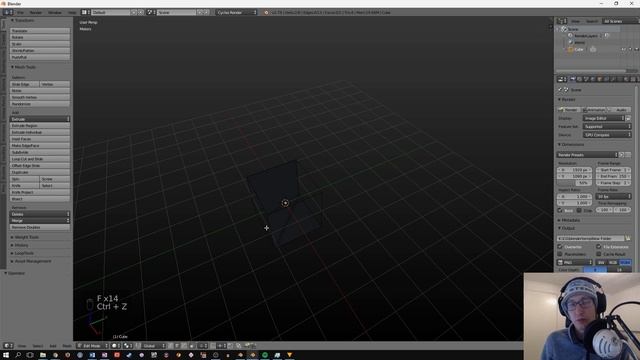Open the outliner editor type selector icon

(x=562, y=21)
